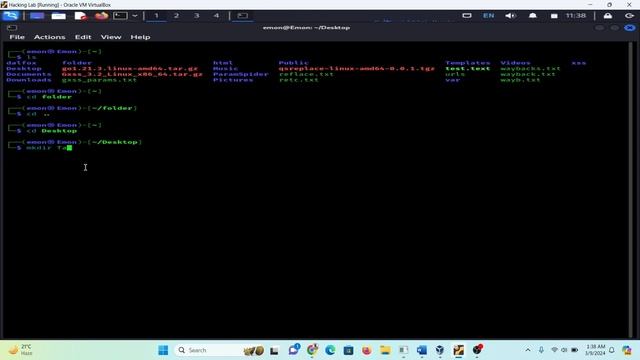This screenshot has width=640, height=360.
Task: Open the notifications bell in Kali panel
Action: (533, 16)
